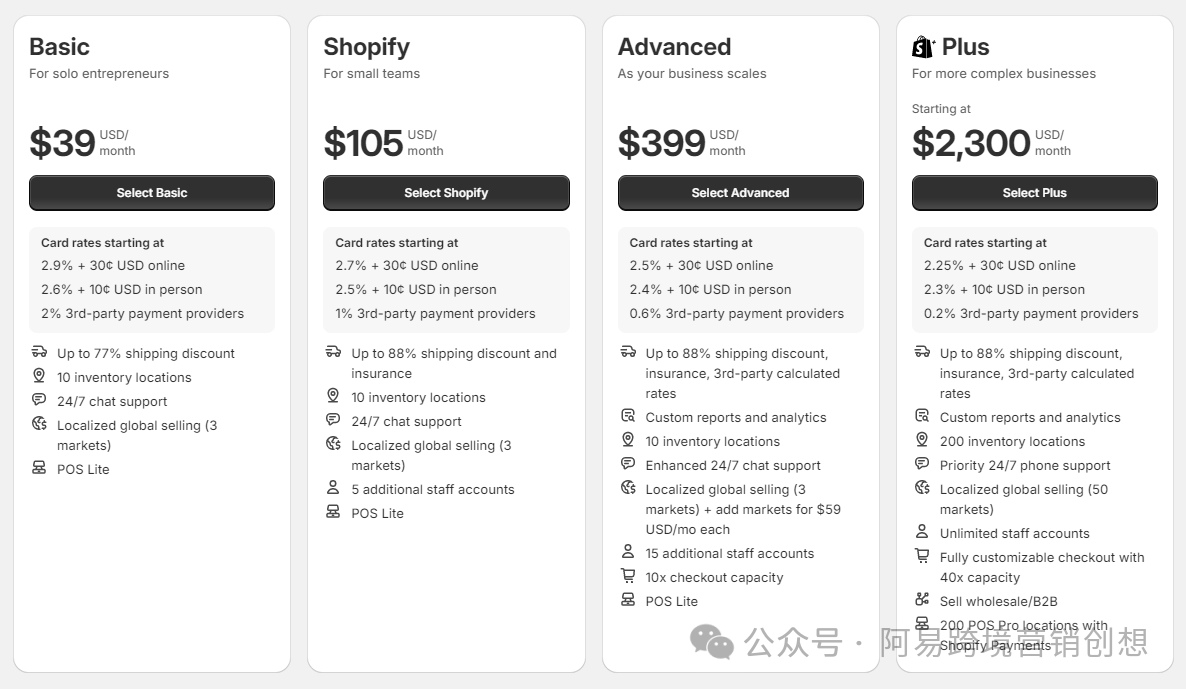Click the shipping truck icon in Basic plan

click(39, 352)
